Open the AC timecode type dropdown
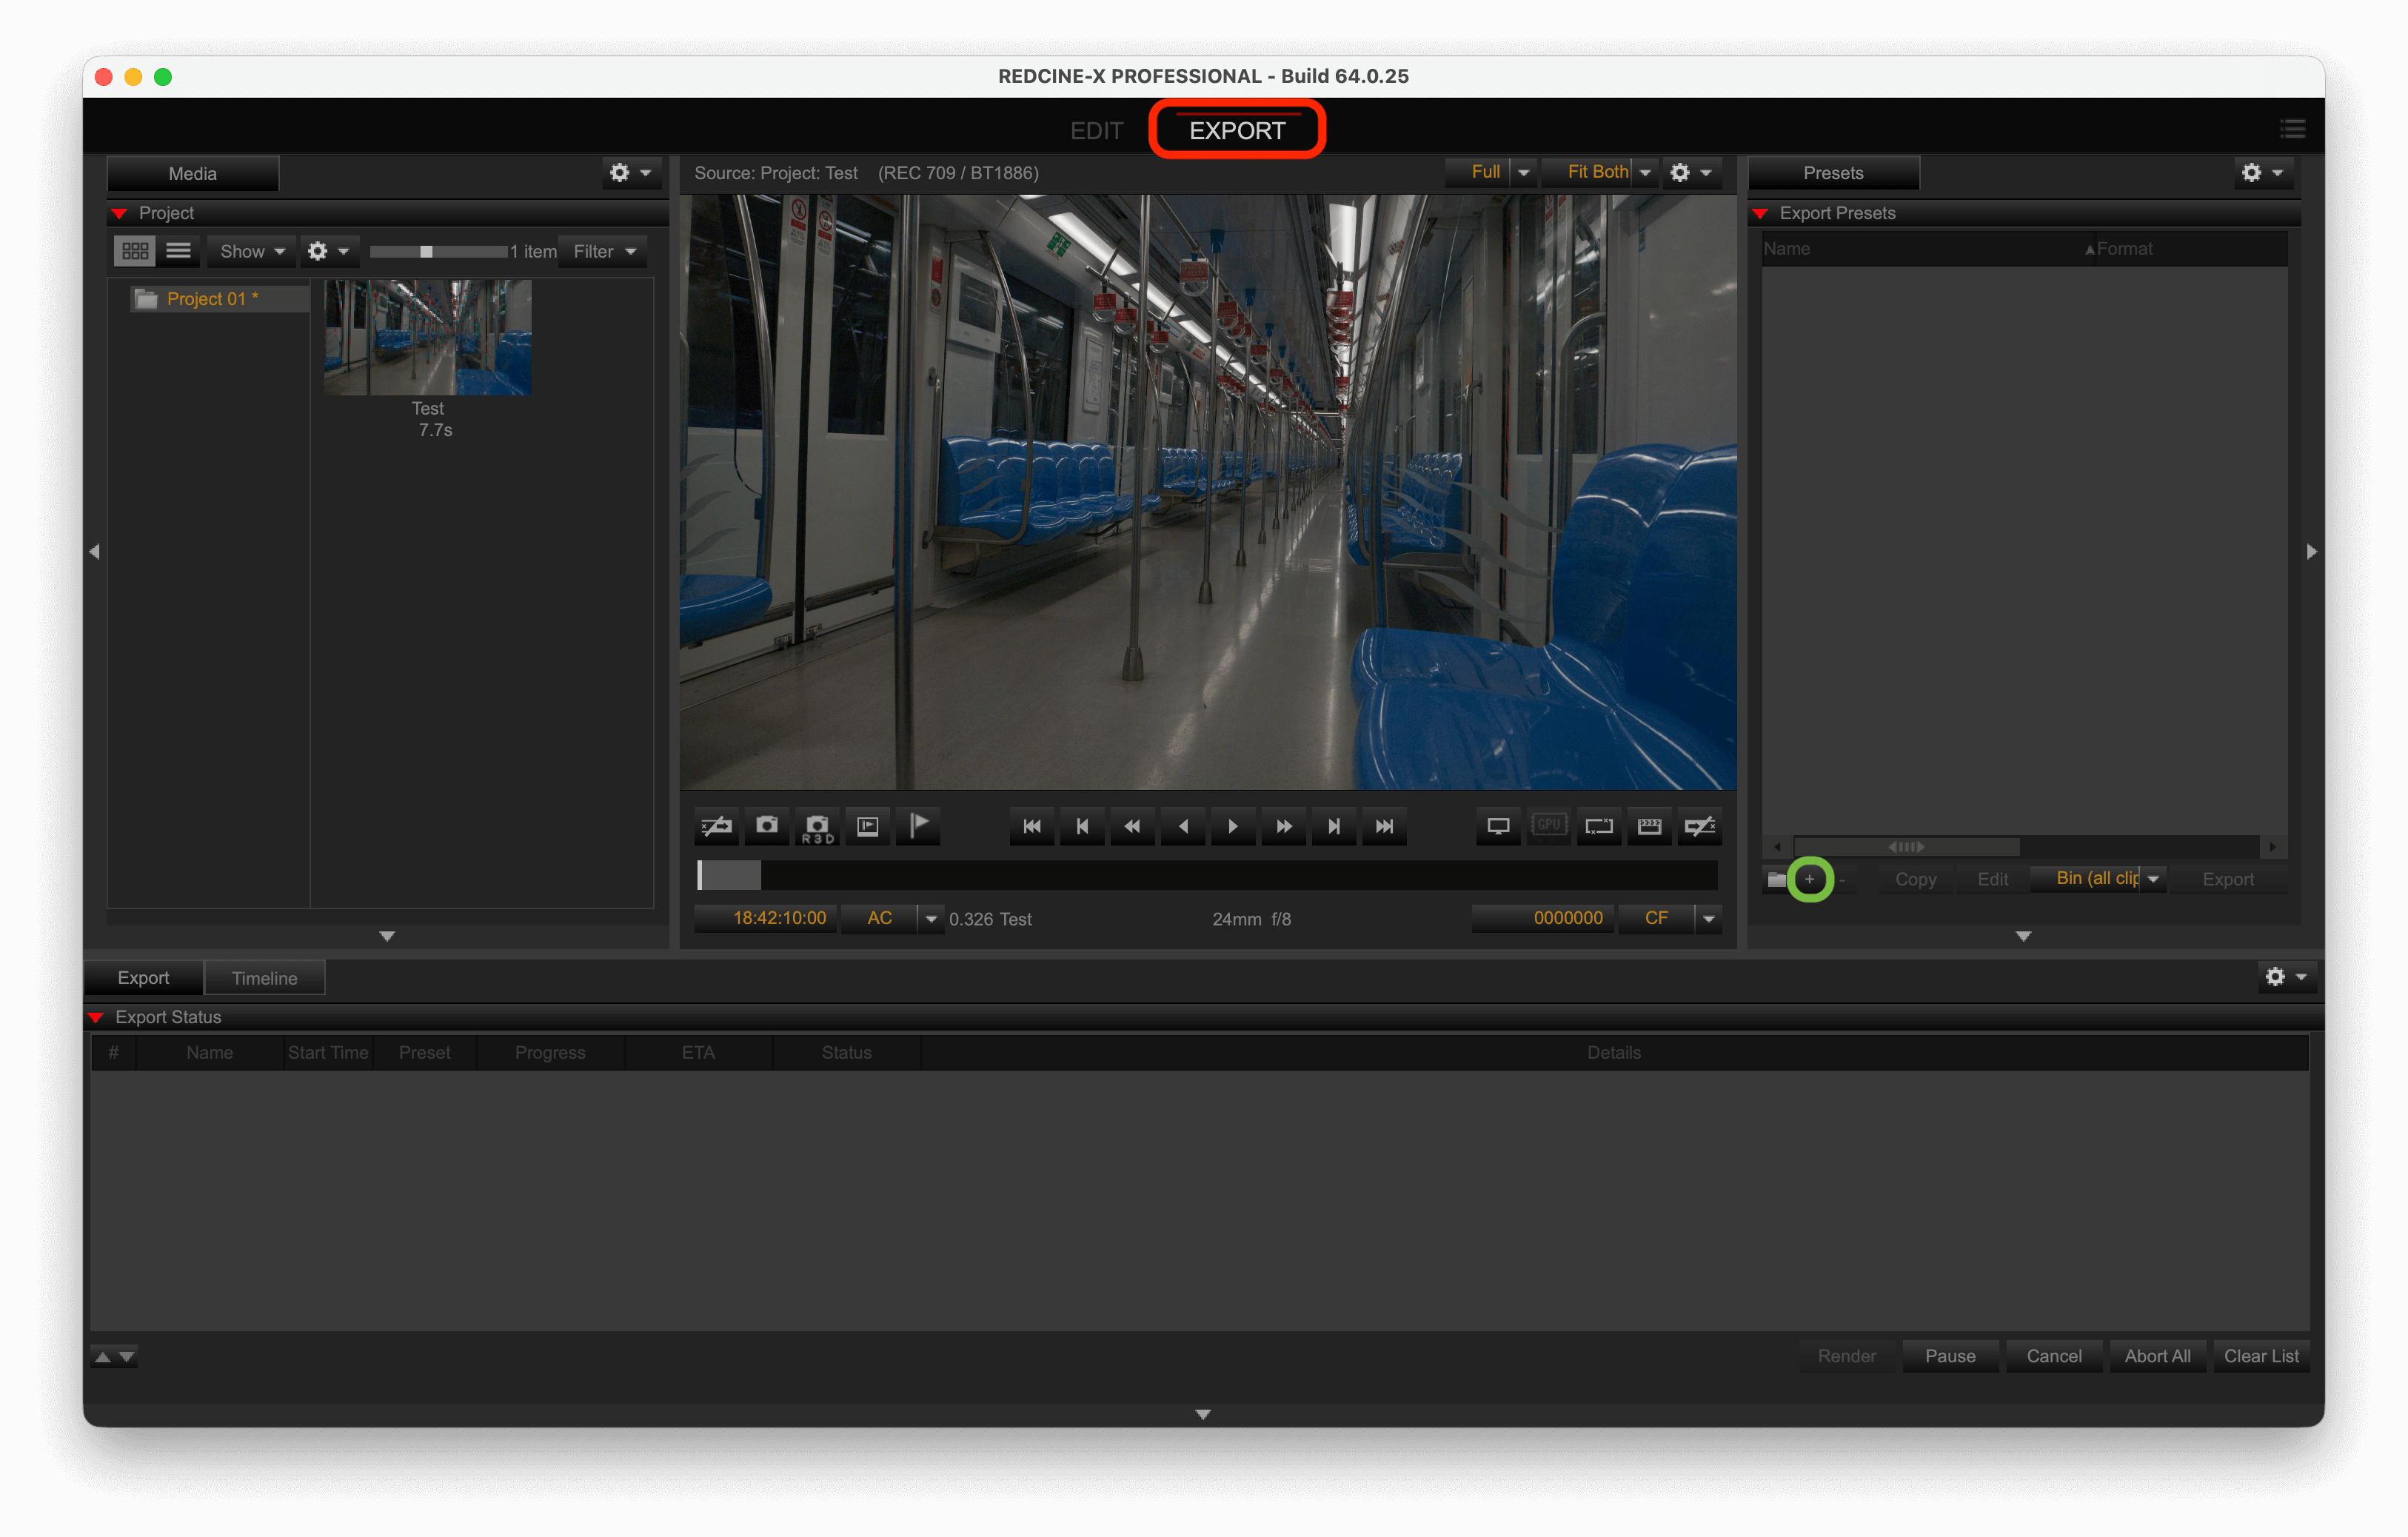The height and width of the screenshot is (1537, 2408). 892,918
